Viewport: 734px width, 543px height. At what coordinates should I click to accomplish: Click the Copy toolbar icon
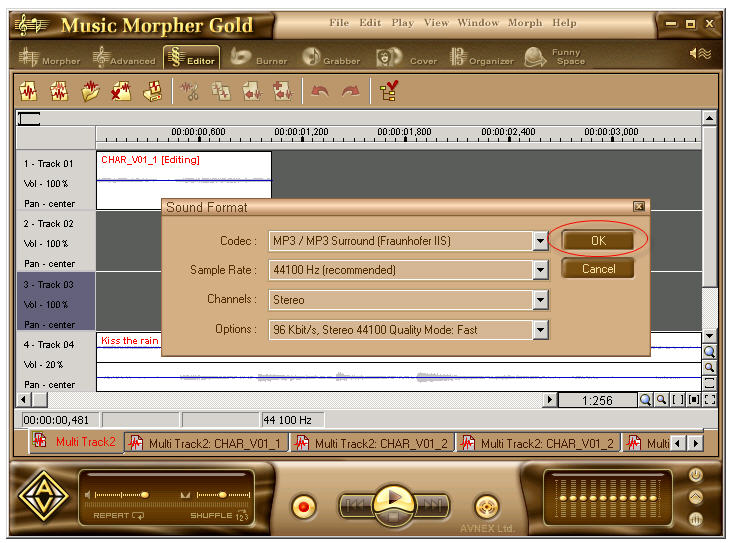tap(221, 91)
